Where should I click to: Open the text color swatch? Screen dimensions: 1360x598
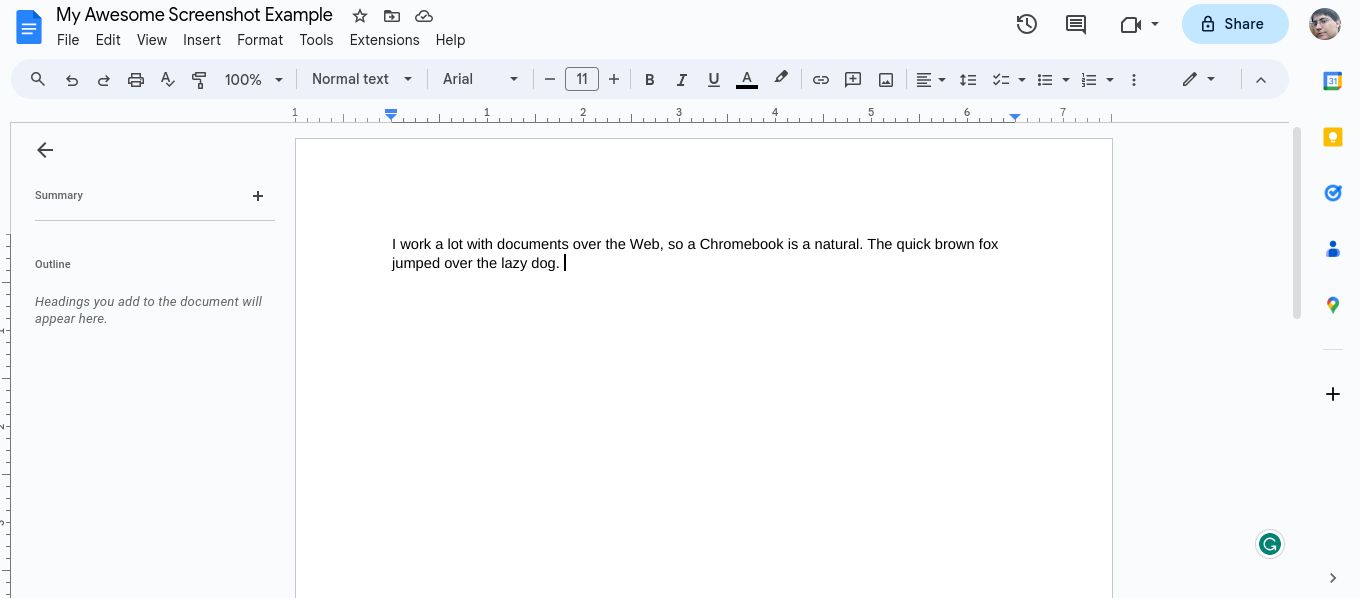(x=747, y=79)
